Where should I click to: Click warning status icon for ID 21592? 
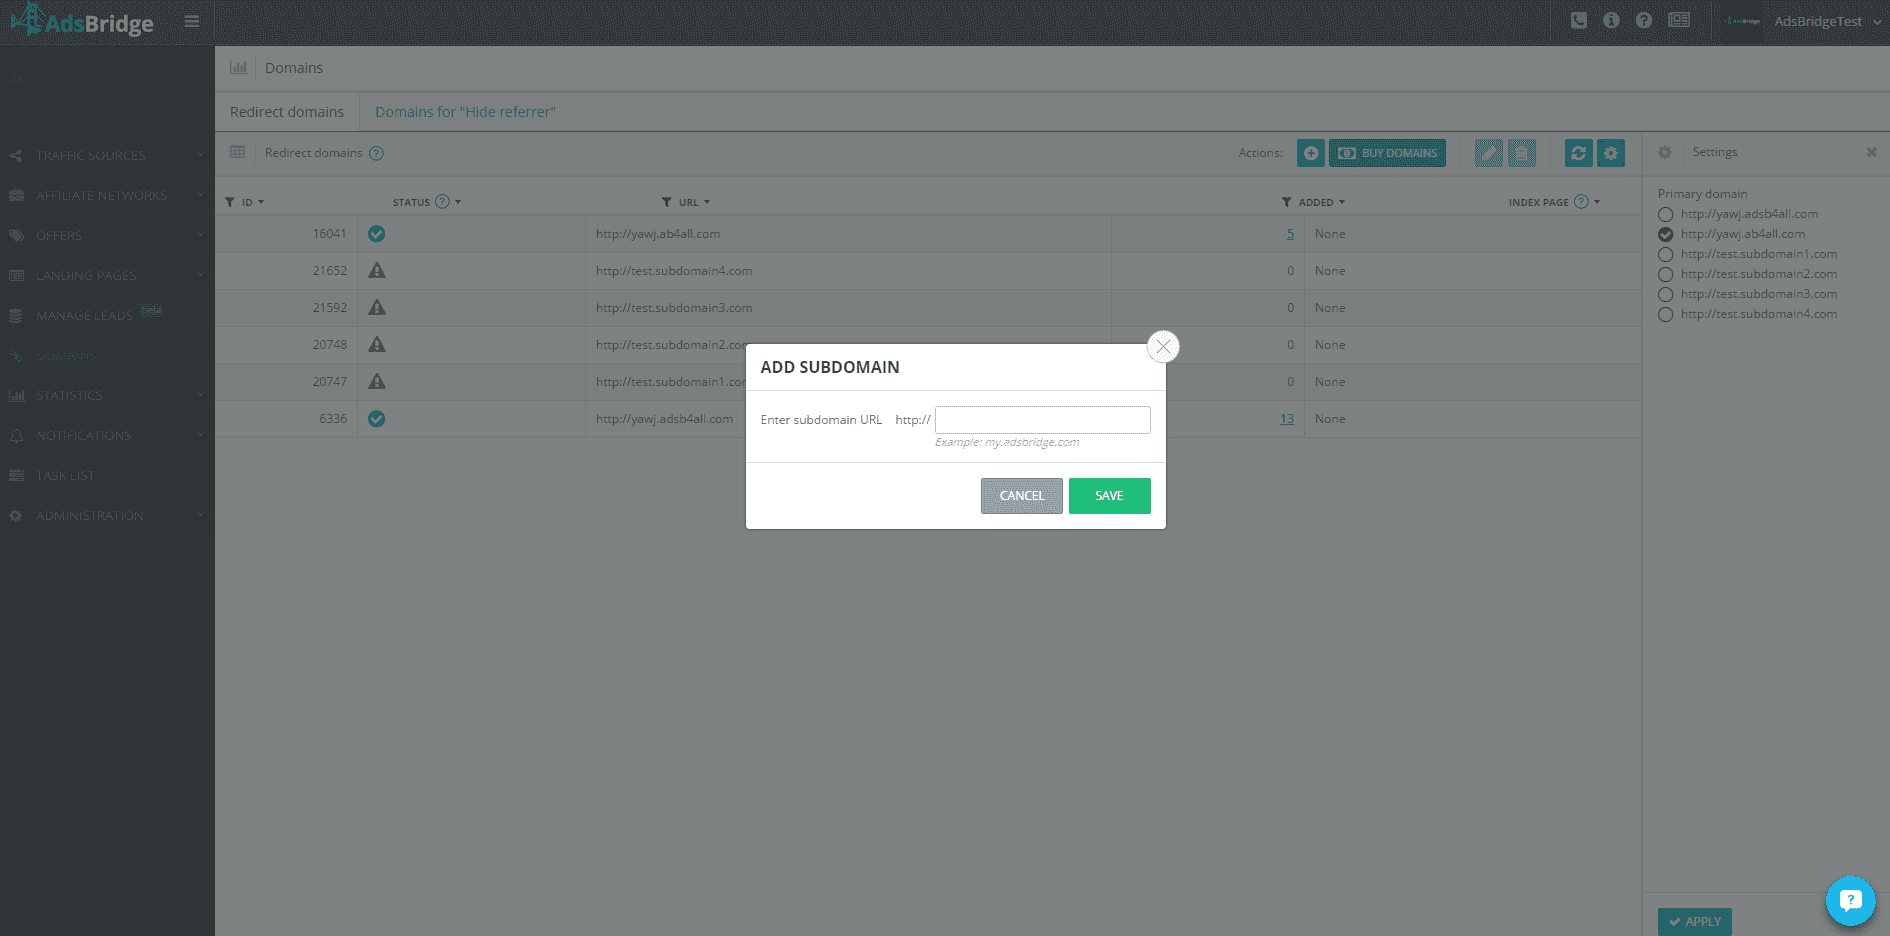click(x=376, y=308)
